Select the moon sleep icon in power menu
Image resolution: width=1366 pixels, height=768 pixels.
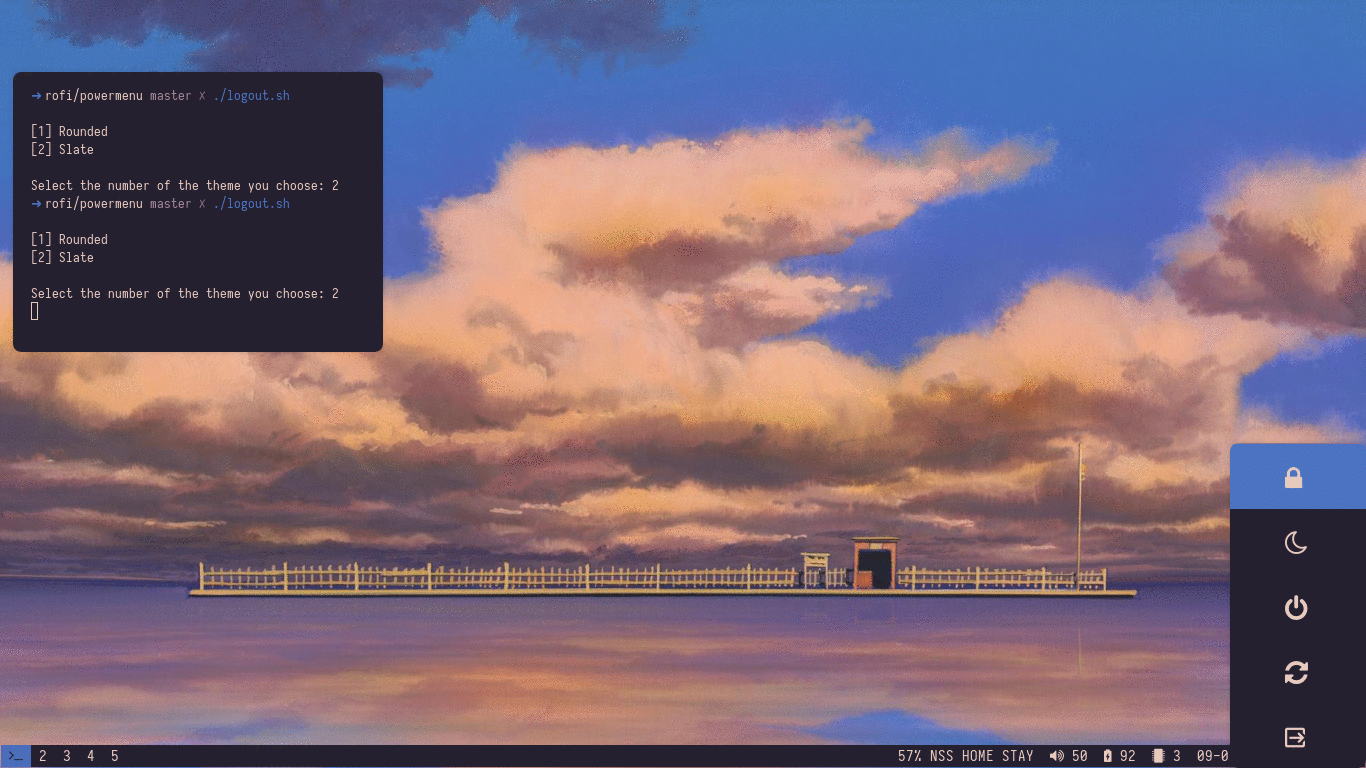point(1295,543)
